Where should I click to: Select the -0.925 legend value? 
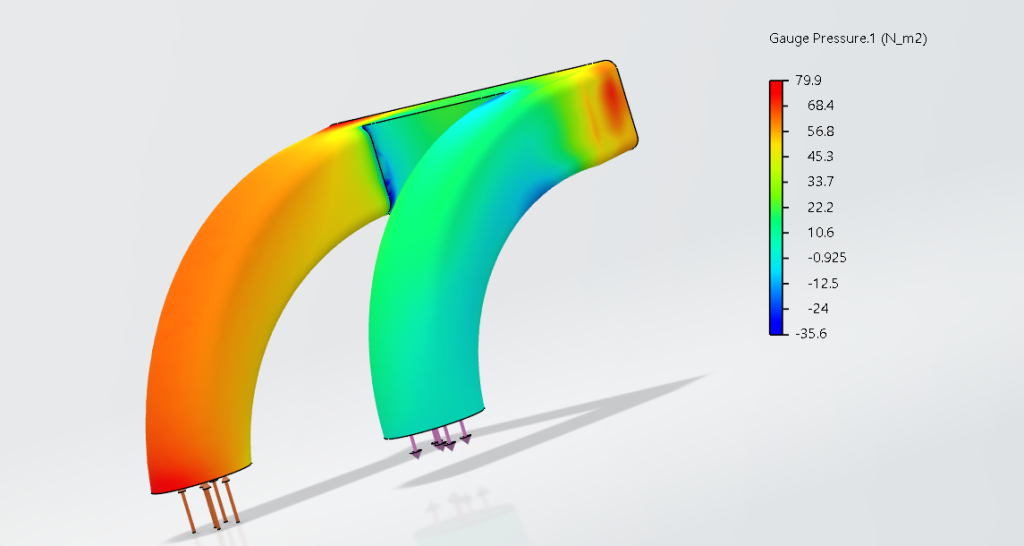827,257
